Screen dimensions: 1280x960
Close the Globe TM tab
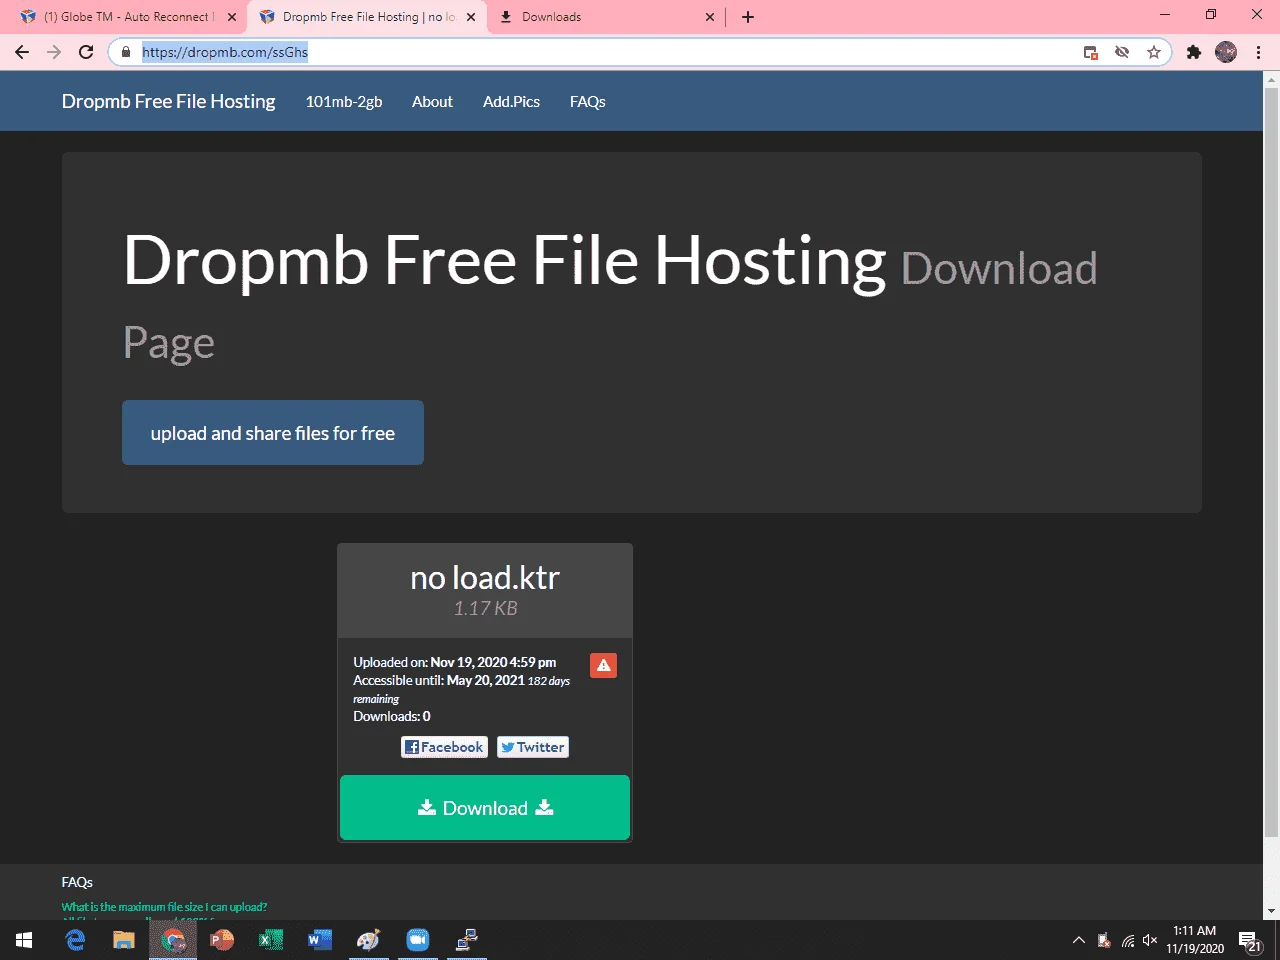tap(232, 17)
